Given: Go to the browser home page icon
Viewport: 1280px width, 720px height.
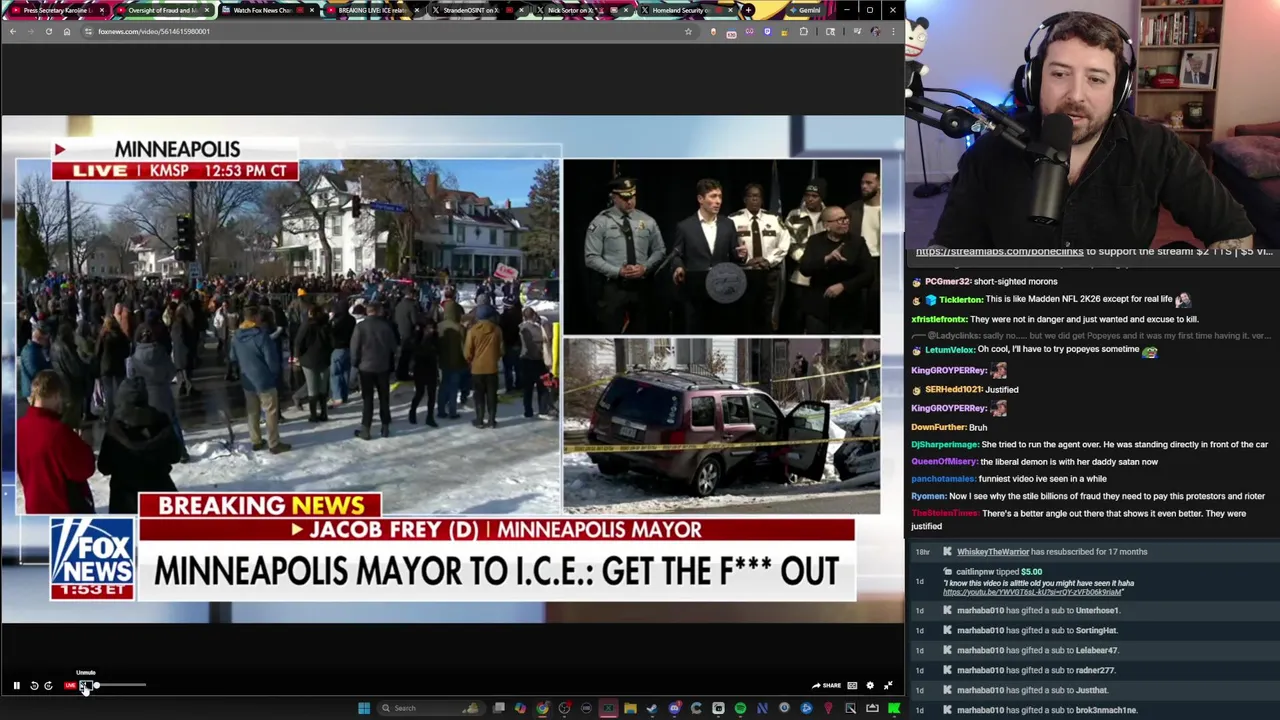Looking at the screenshot, I should pos(67,31).
